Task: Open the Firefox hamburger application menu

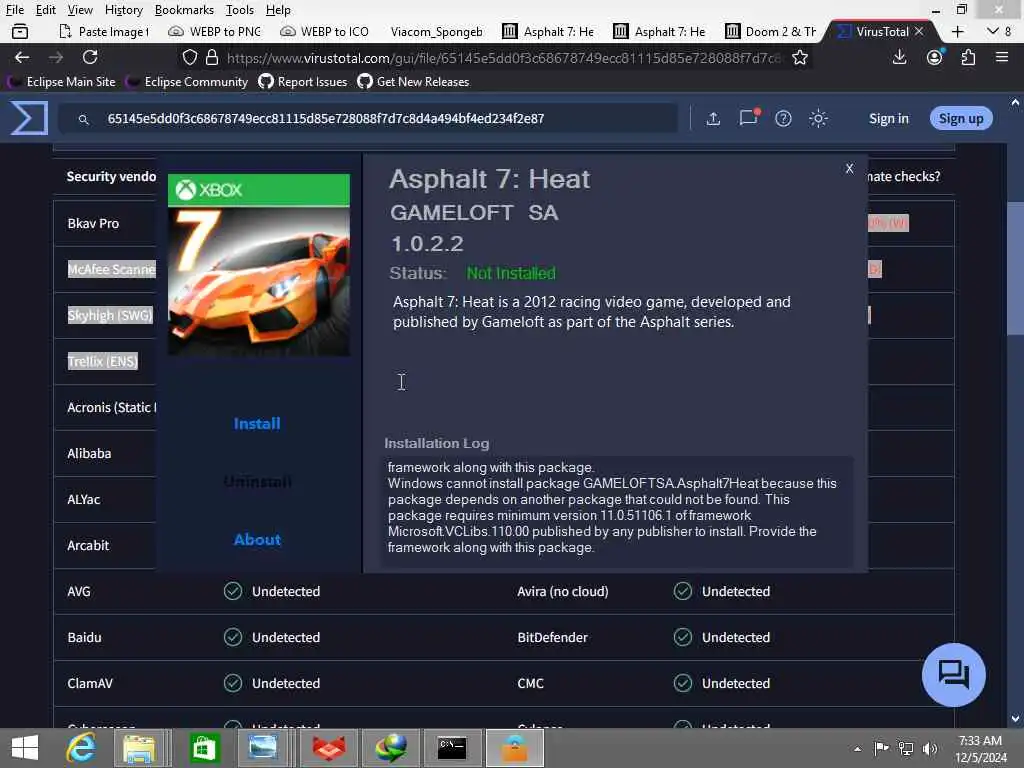Action: 1002,57
